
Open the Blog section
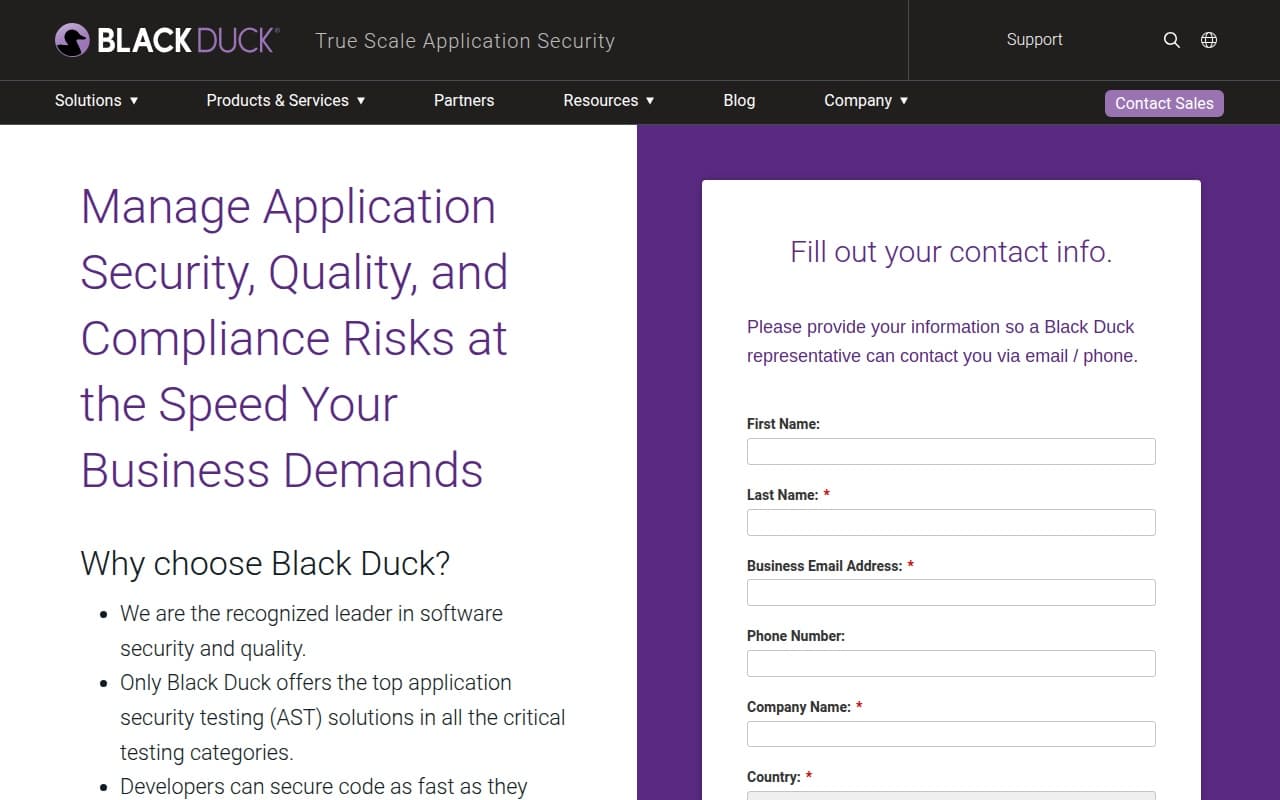739,101
